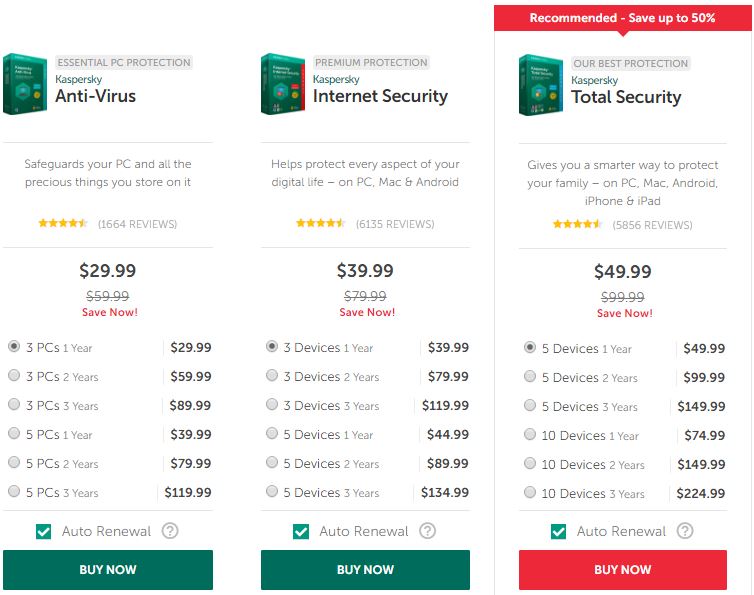Click the Kaspersky Total Security title
The image size is (754, 595).
coord(626,97)
